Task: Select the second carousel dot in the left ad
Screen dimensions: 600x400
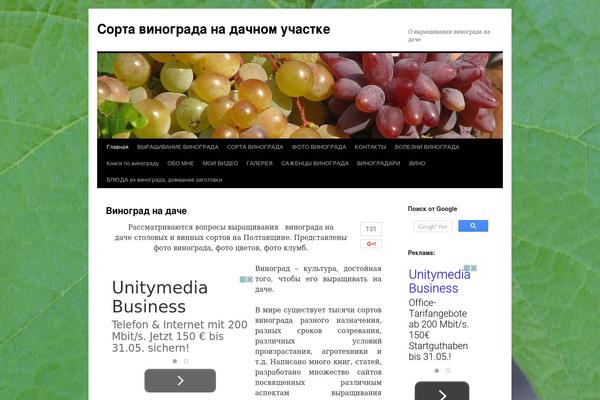Action: point(186,361)
